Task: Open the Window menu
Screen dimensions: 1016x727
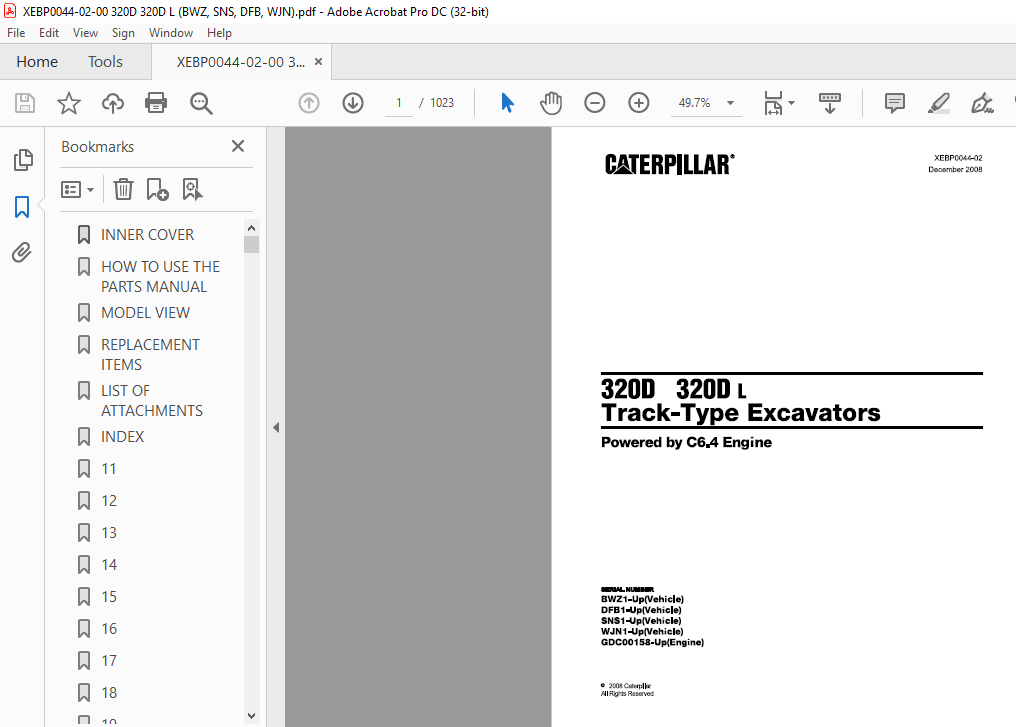Action: coord(171,33)
